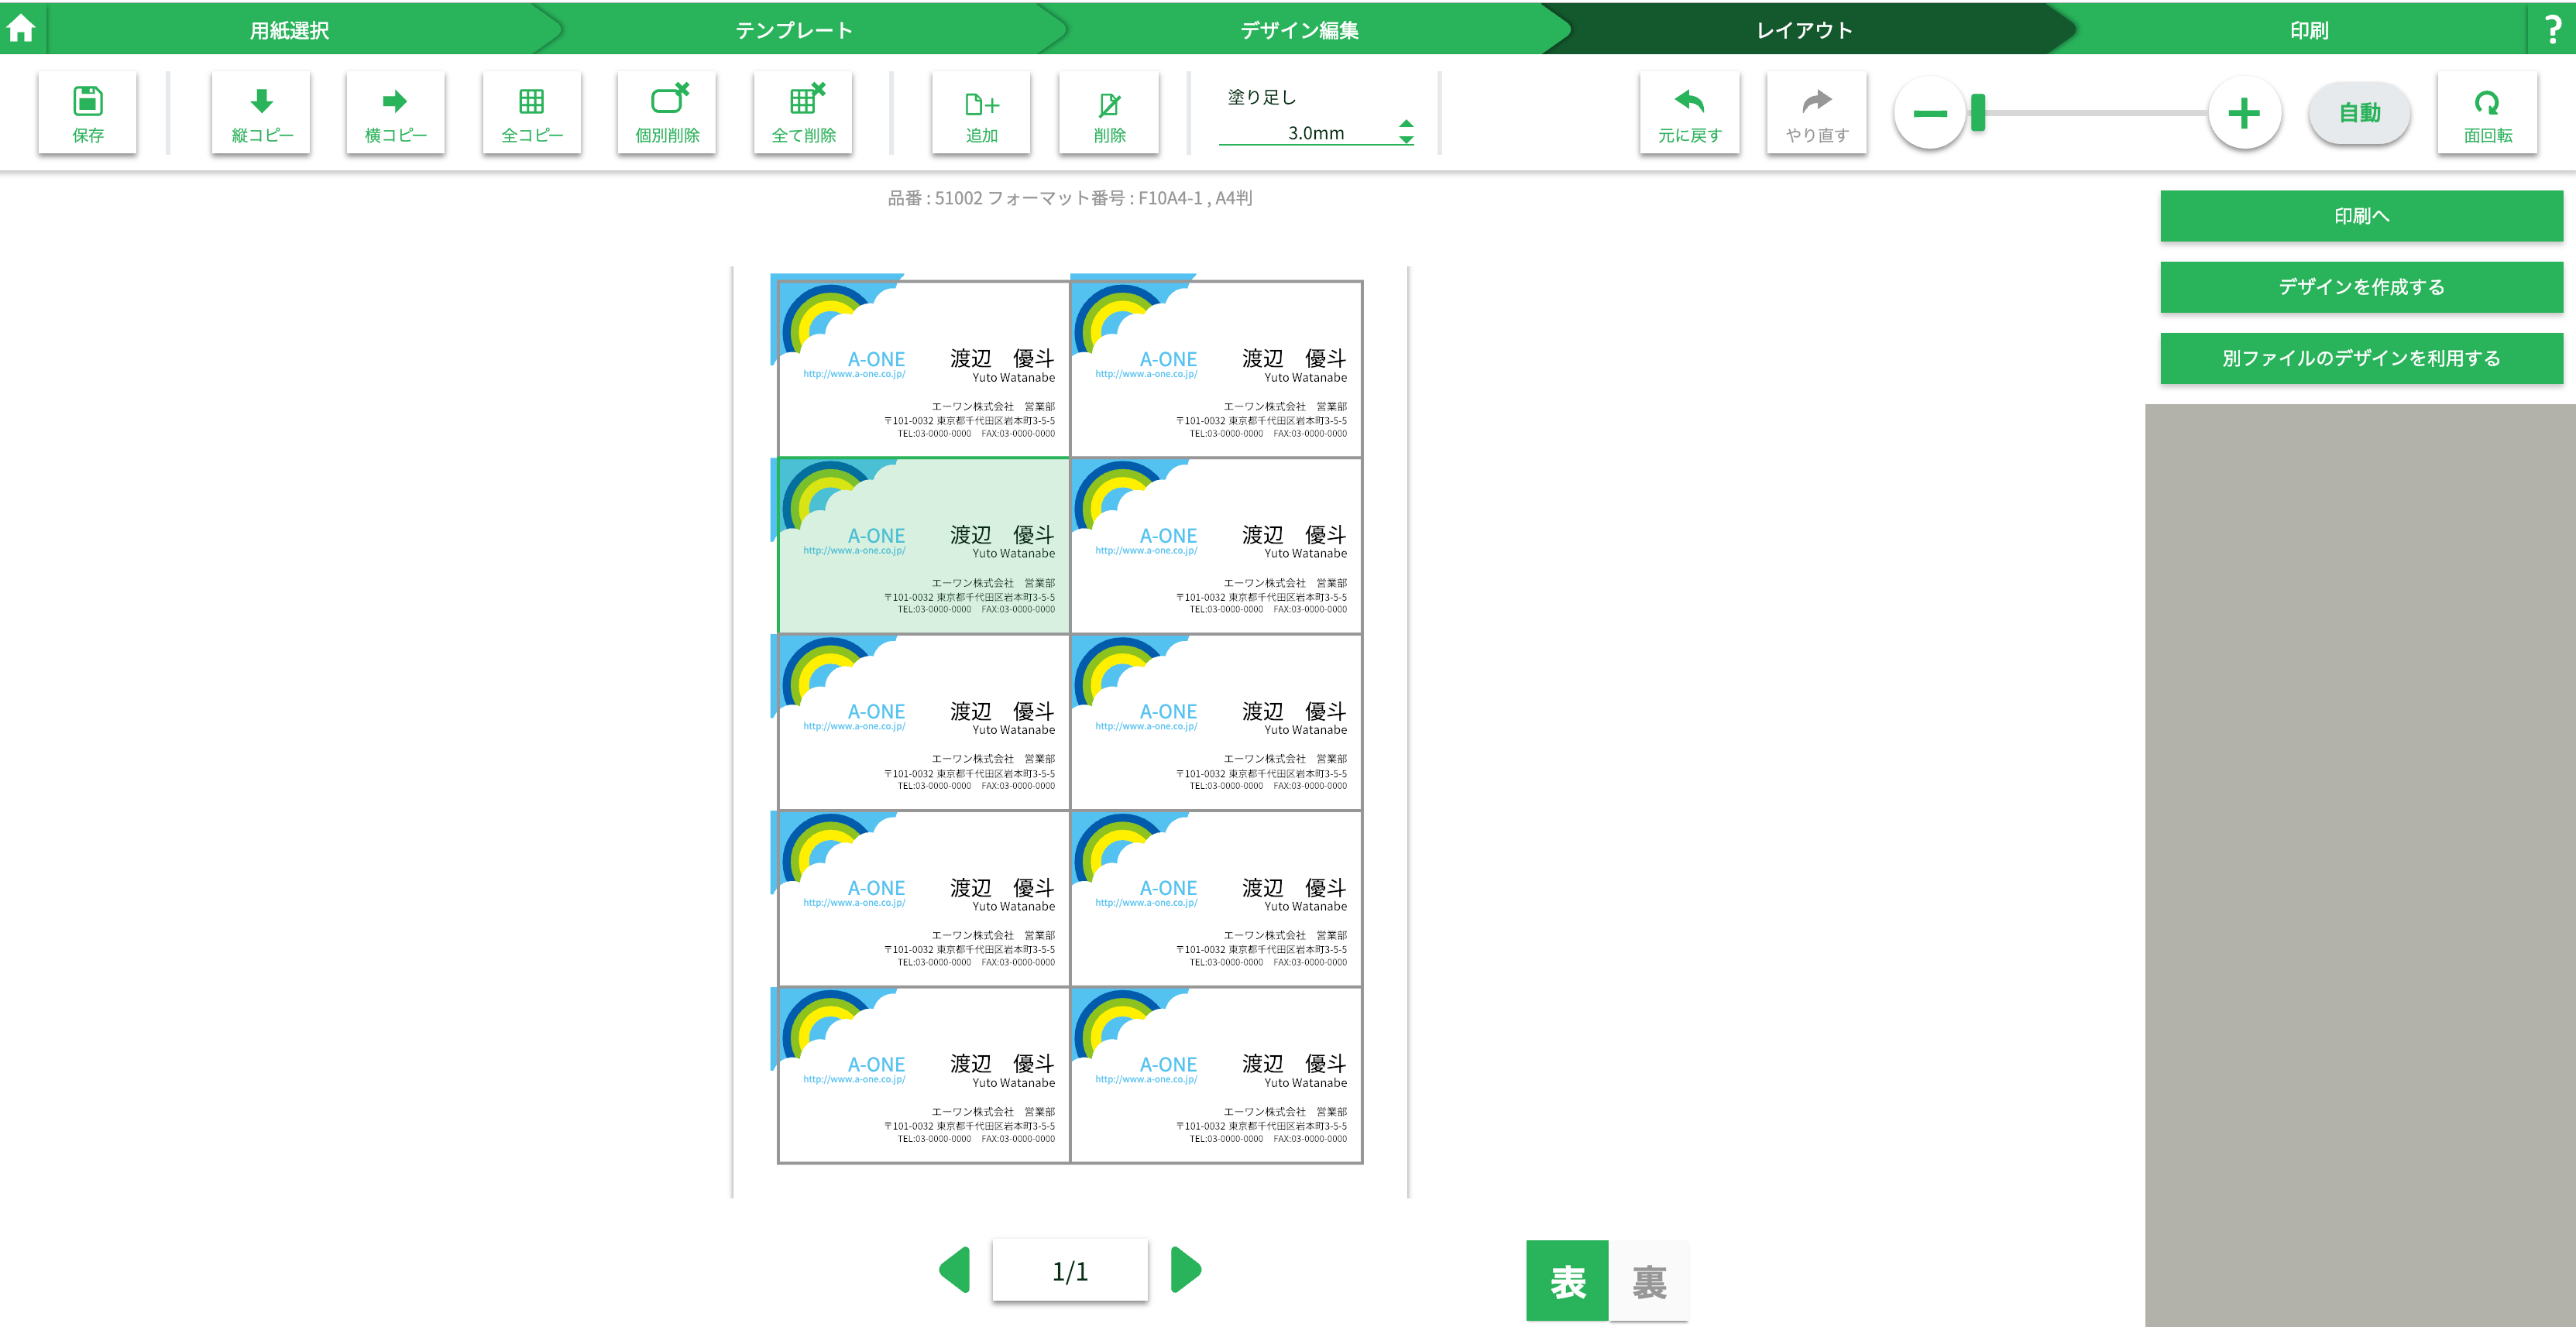This screenshot has height=1327, width=2576.
Task: Open the レイアウト step
Action: (1805, 29)
